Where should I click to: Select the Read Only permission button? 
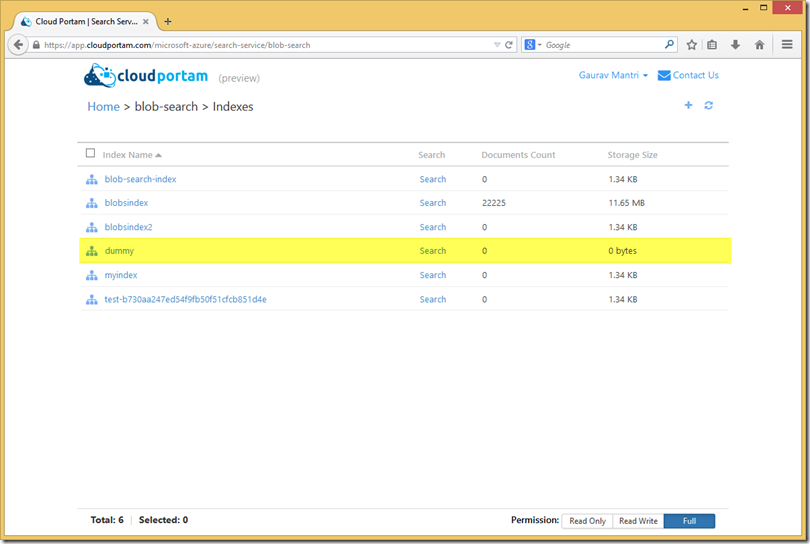[x=587, y=521]
